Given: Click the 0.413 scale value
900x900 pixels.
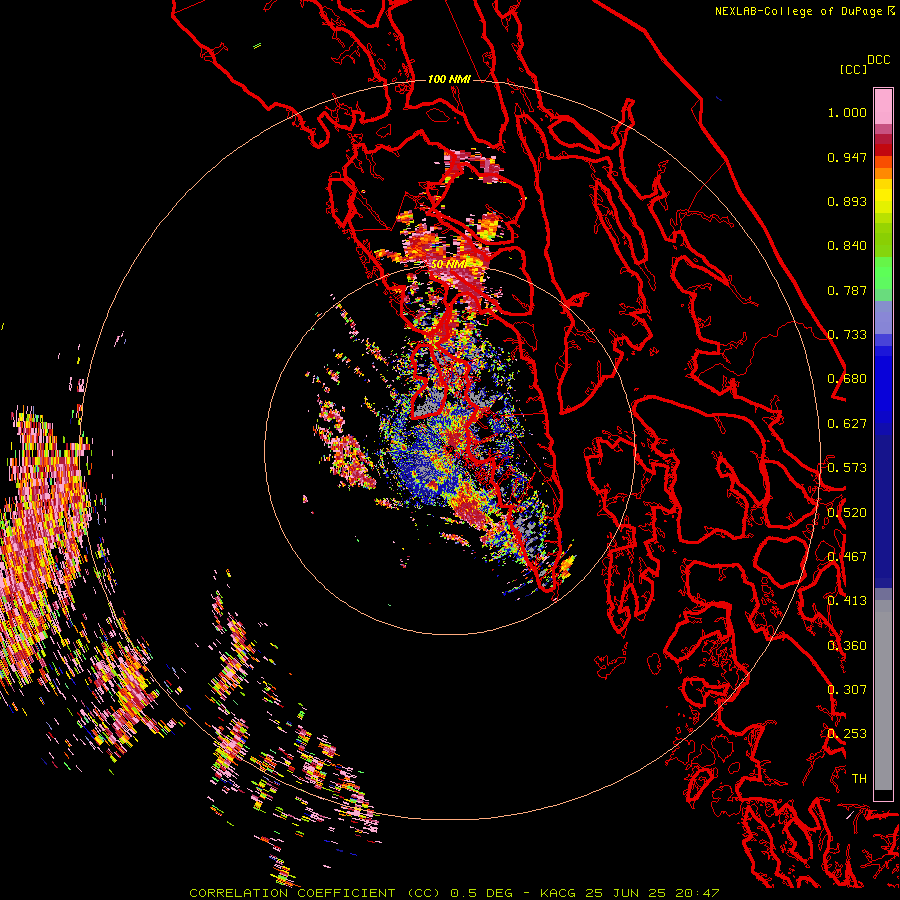Looking at the screenshot, I should click(847, 601).
